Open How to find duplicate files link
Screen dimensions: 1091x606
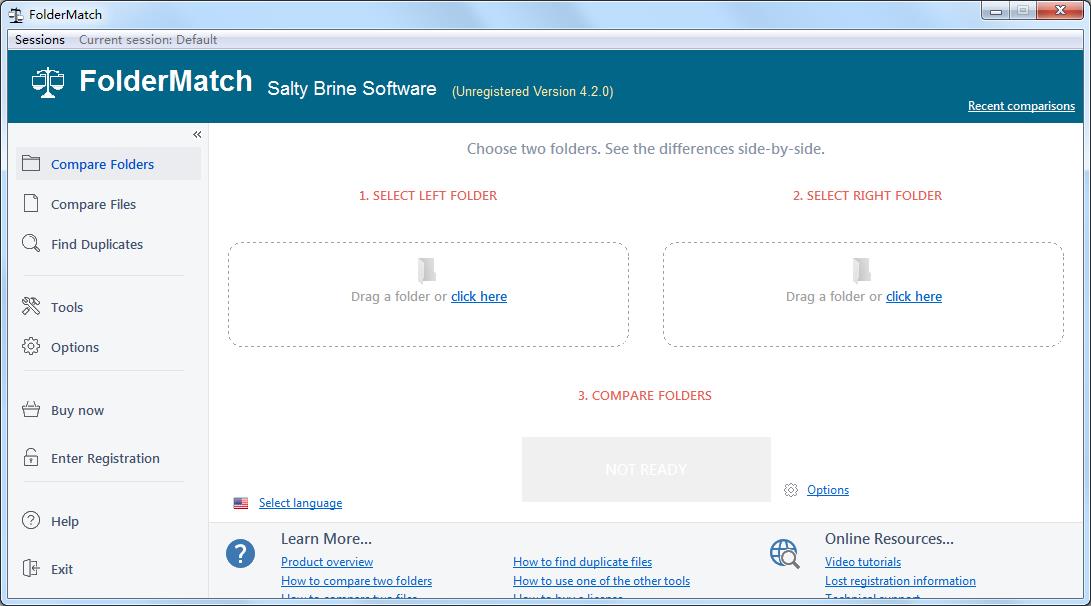[582, 561]
